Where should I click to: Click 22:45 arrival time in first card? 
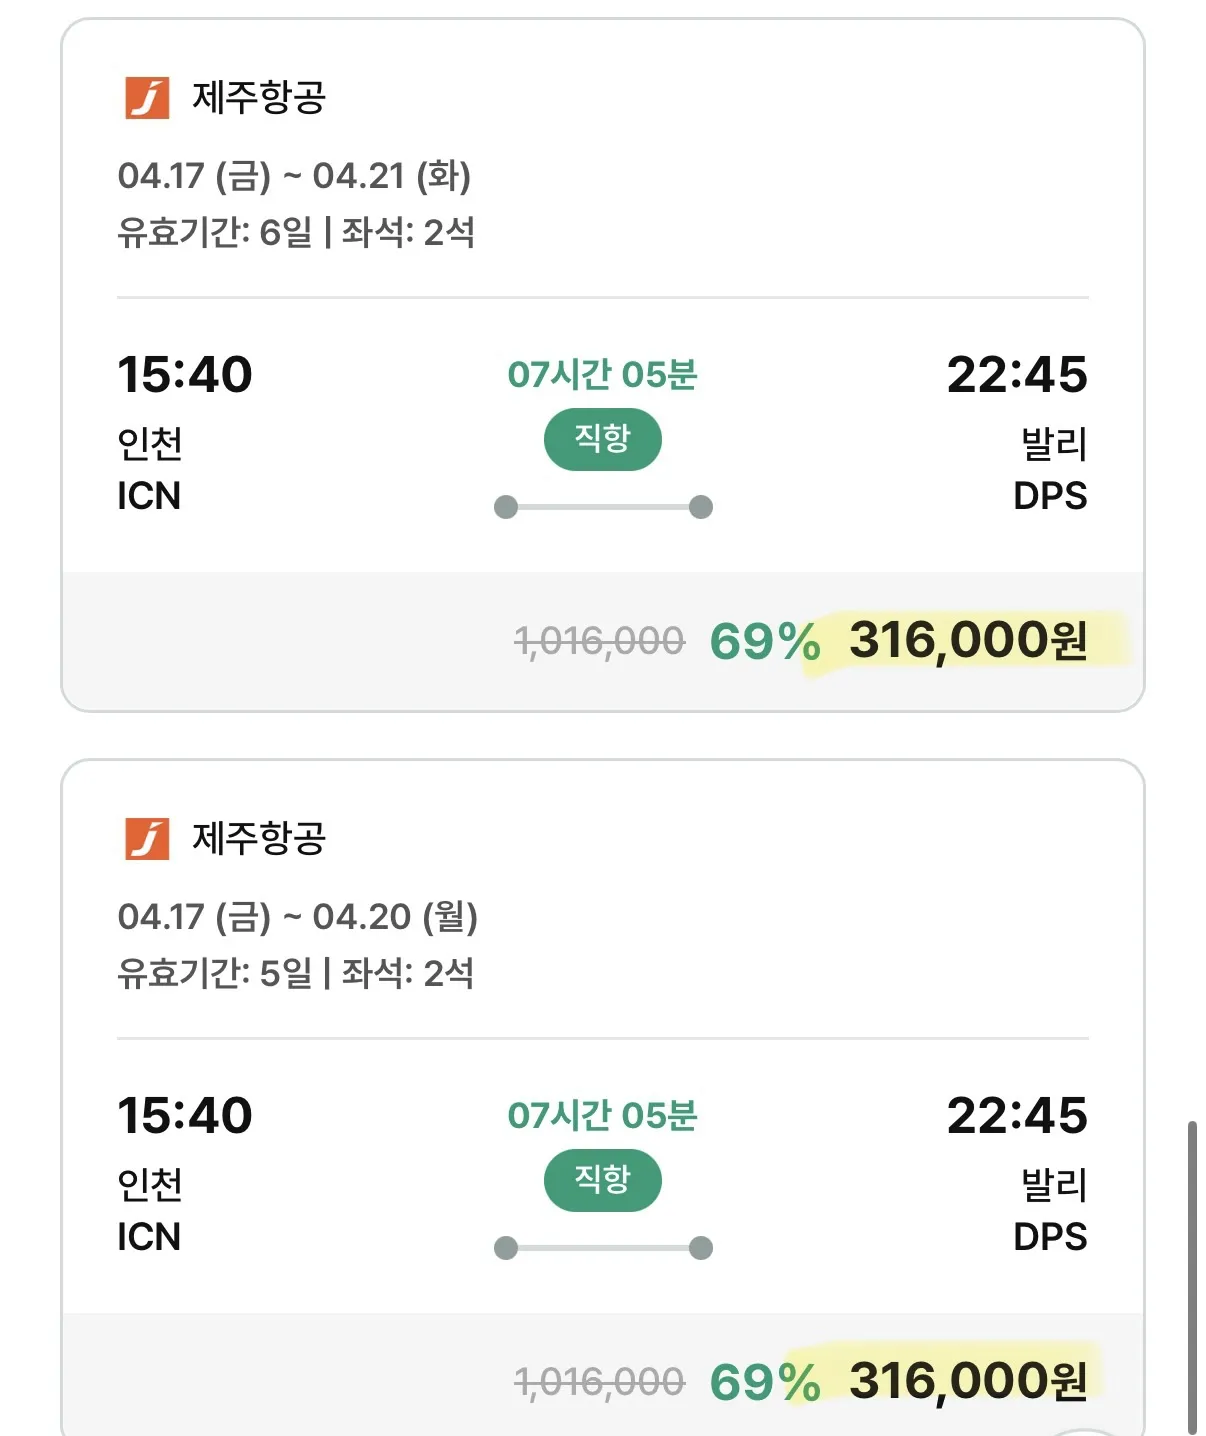pos(1016,375)
